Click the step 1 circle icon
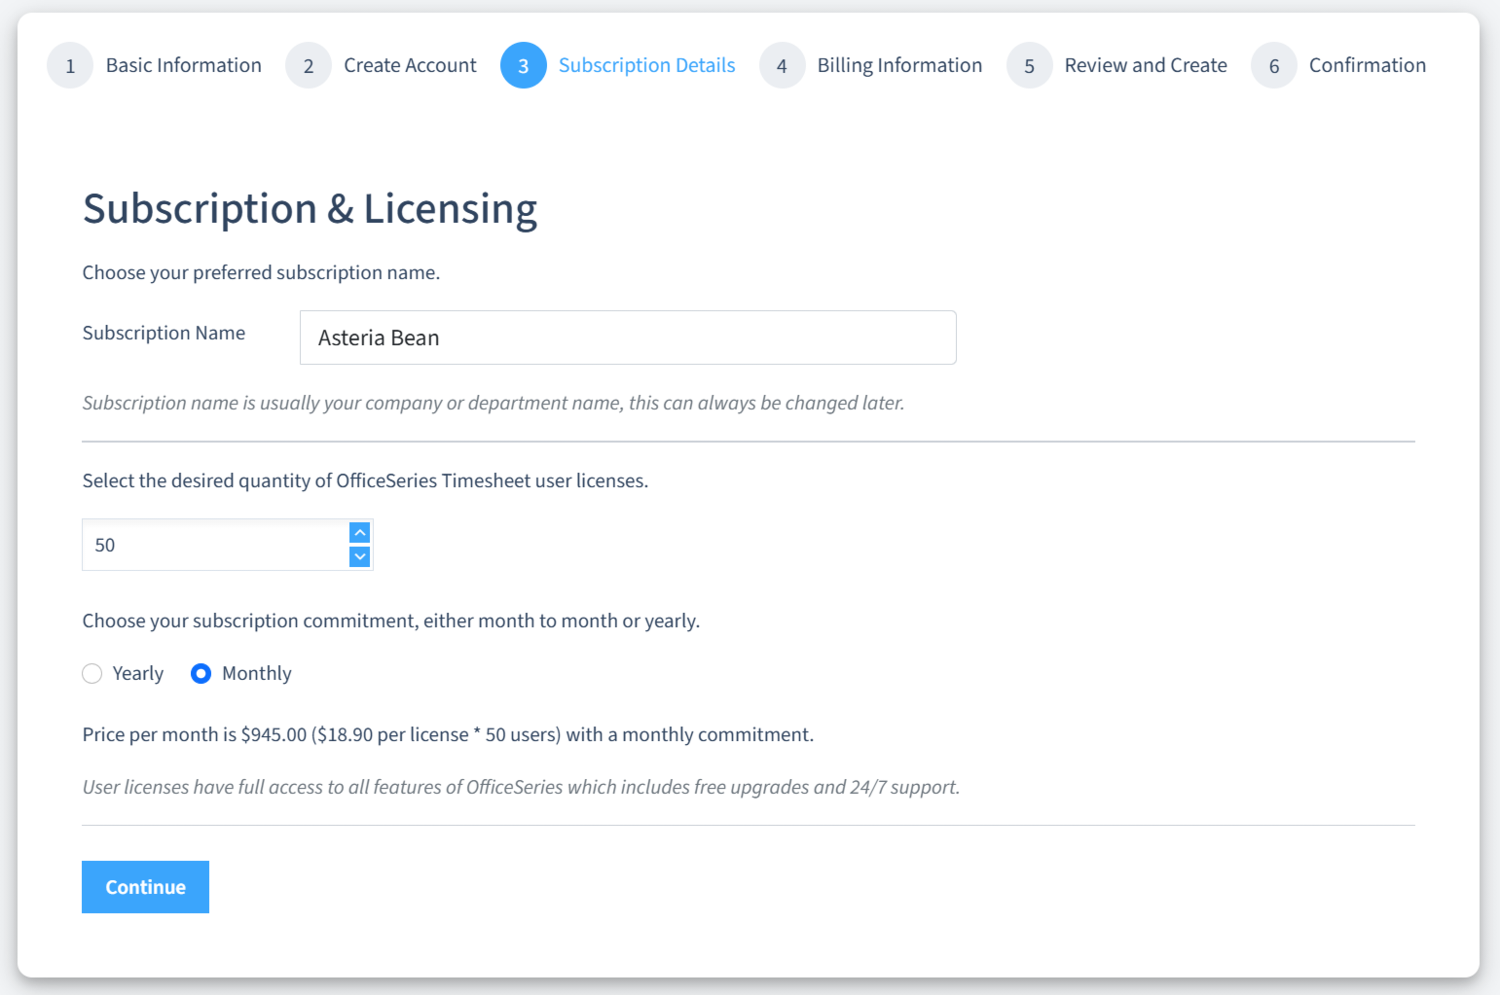This screenshot has width=1500, height=995. (70, 66)
